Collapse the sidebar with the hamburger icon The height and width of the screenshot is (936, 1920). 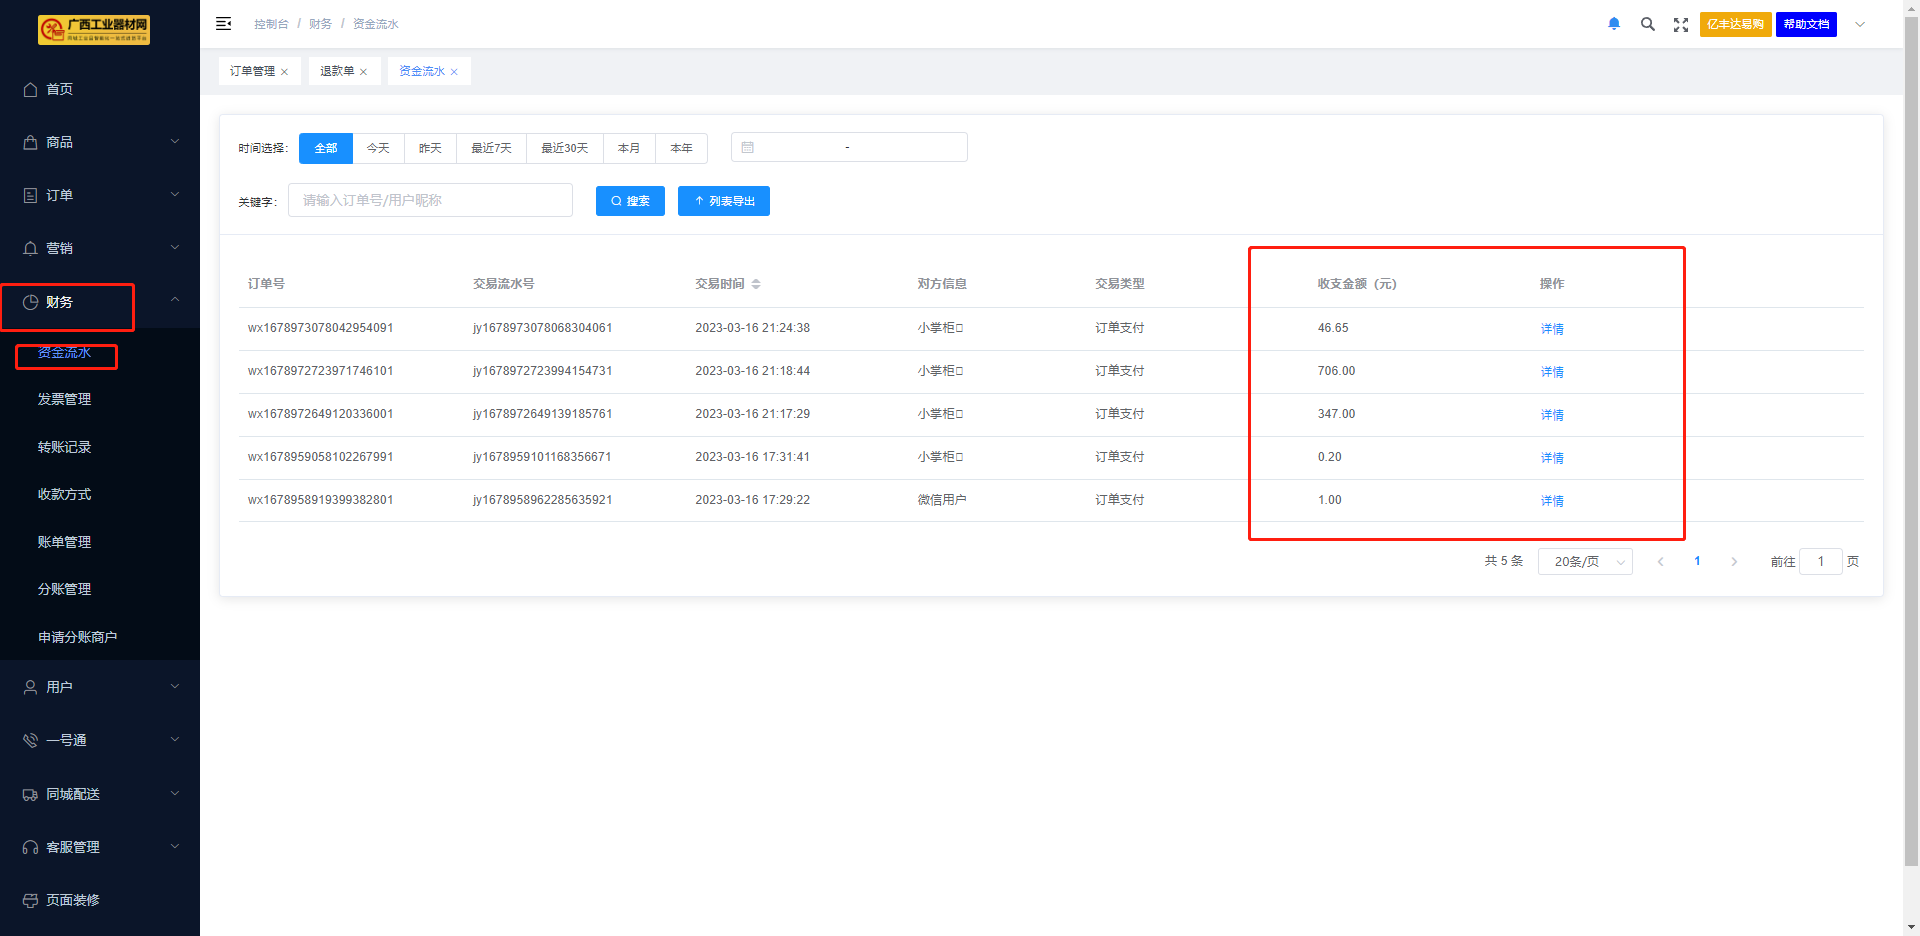pyautogui.click(x=224, y=24)
